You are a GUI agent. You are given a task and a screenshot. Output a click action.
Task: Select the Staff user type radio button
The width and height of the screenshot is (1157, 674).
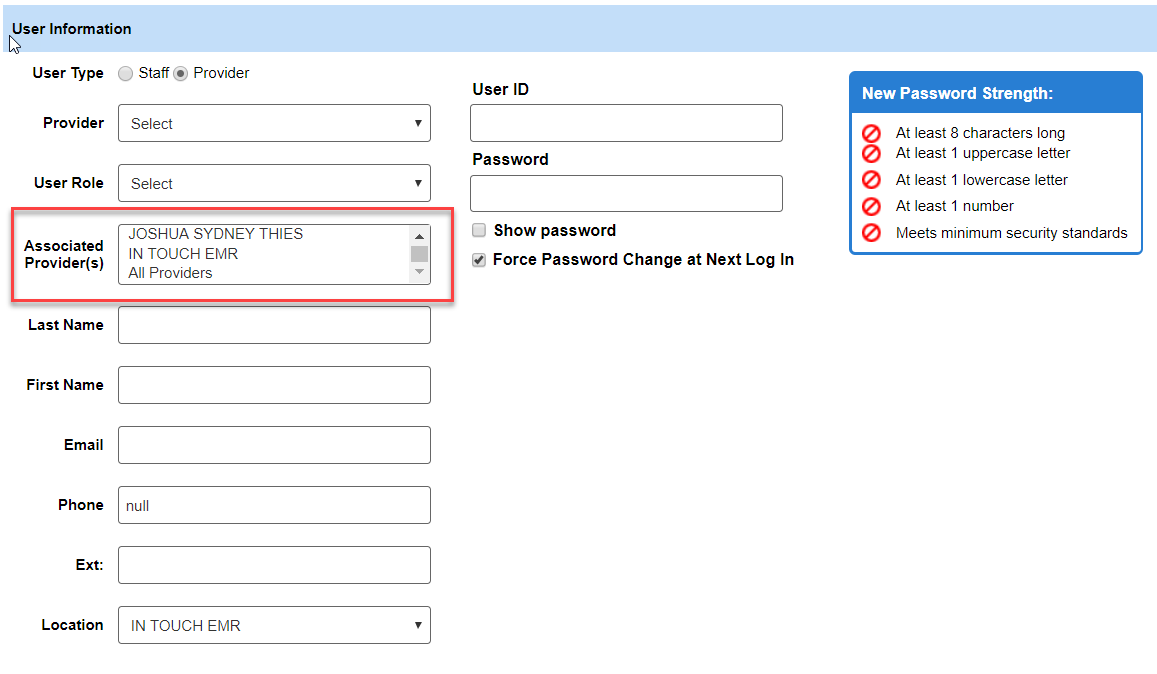coord(125,73)
